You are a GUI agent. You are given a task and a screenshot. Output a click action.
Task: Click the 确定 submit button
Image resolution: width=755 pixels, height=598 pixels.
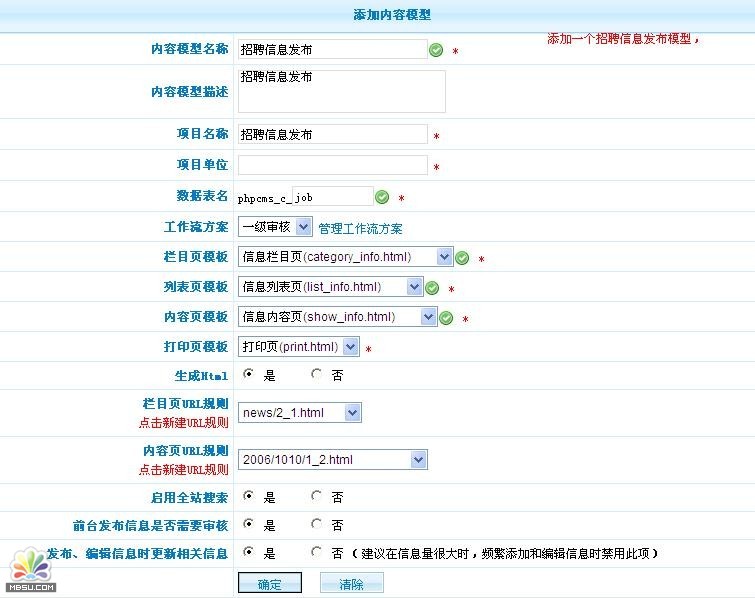coord(269,584)
